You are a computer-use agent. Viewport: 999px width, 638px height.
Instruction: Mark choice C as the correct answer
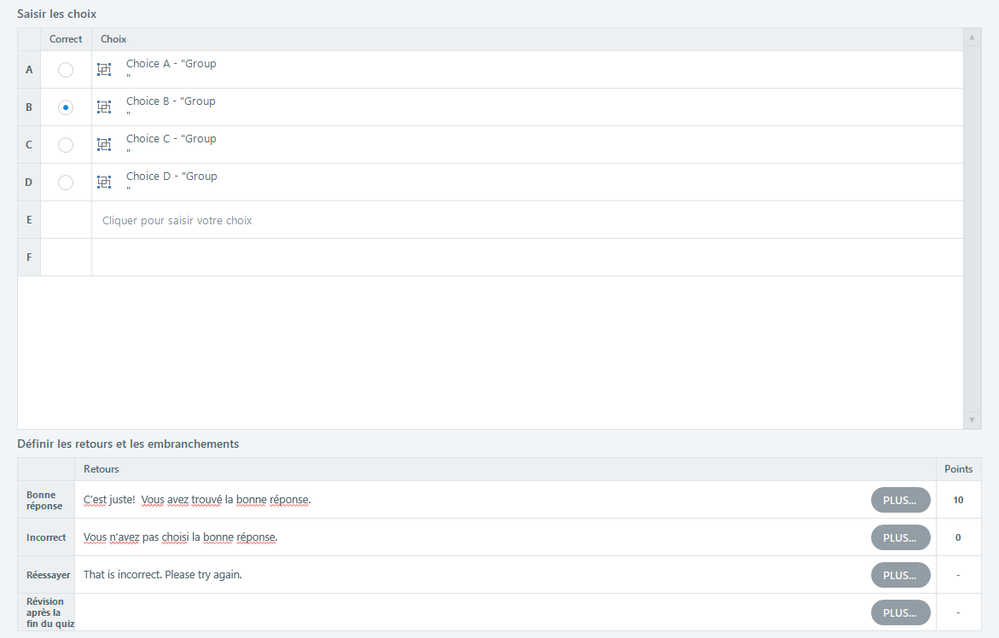coord(66,145)
